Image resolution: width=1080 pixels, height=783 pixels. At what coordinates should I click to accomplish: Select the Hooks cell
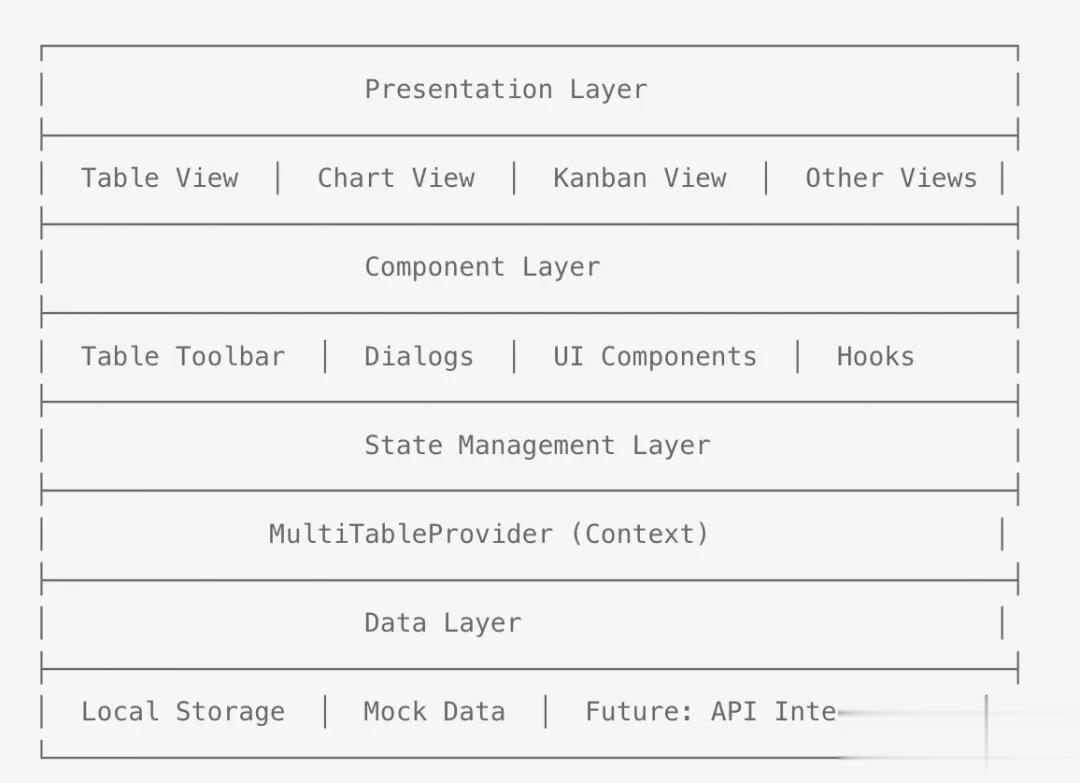pos(875,357)
